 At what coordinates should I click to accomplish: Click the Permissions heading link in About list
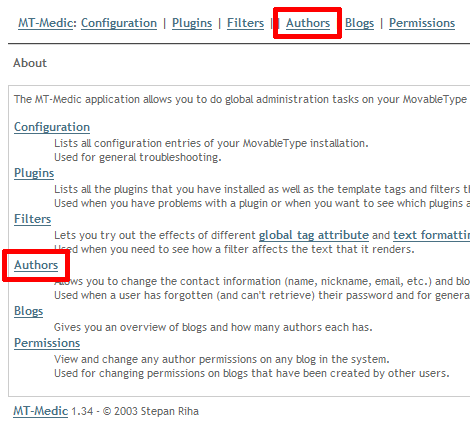[47, 343]
